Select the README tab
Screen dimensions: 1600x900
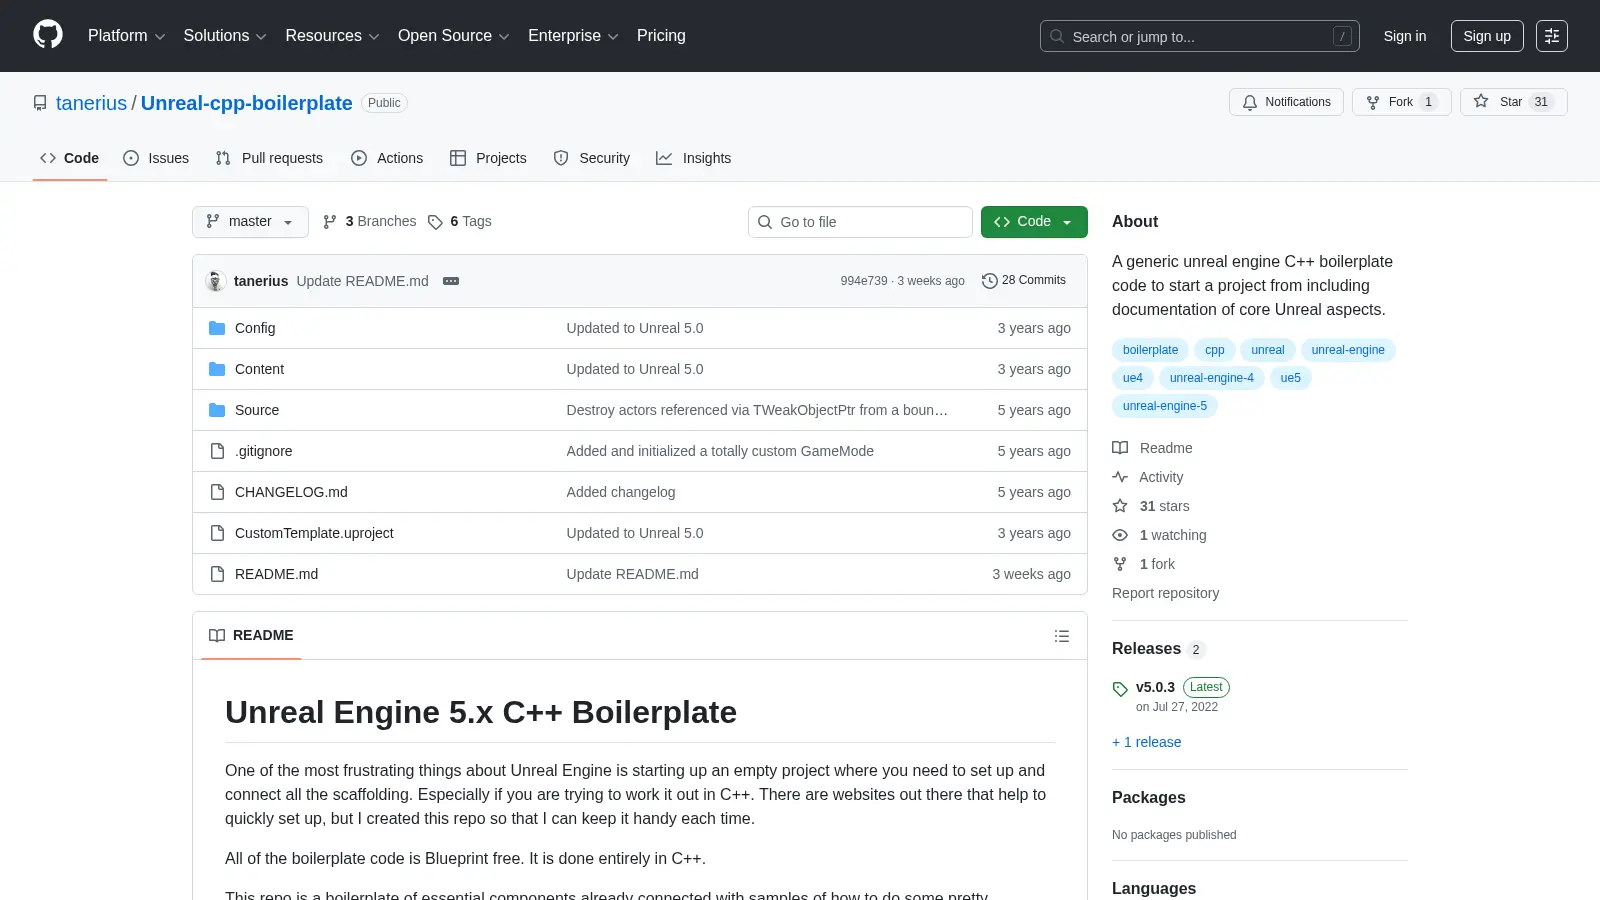[x=251, y=636]
